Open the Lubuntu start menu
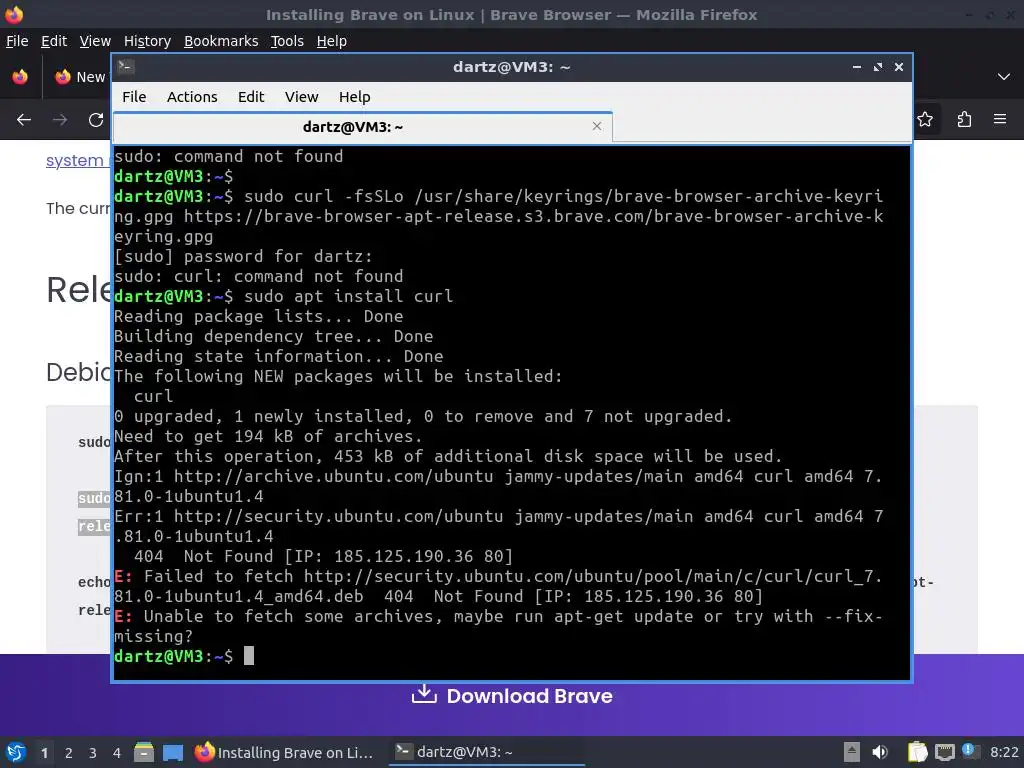The height and width of the screenshot is (768, 1024). point(16,752)
